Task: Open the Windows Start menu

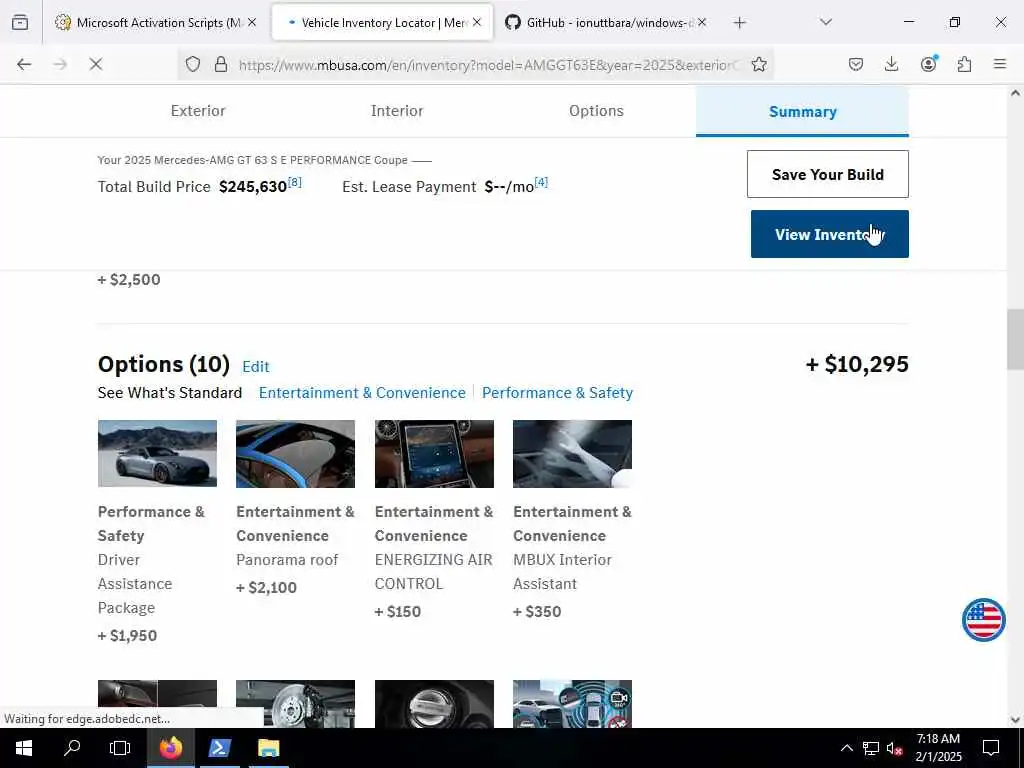Action: point(24,748)
